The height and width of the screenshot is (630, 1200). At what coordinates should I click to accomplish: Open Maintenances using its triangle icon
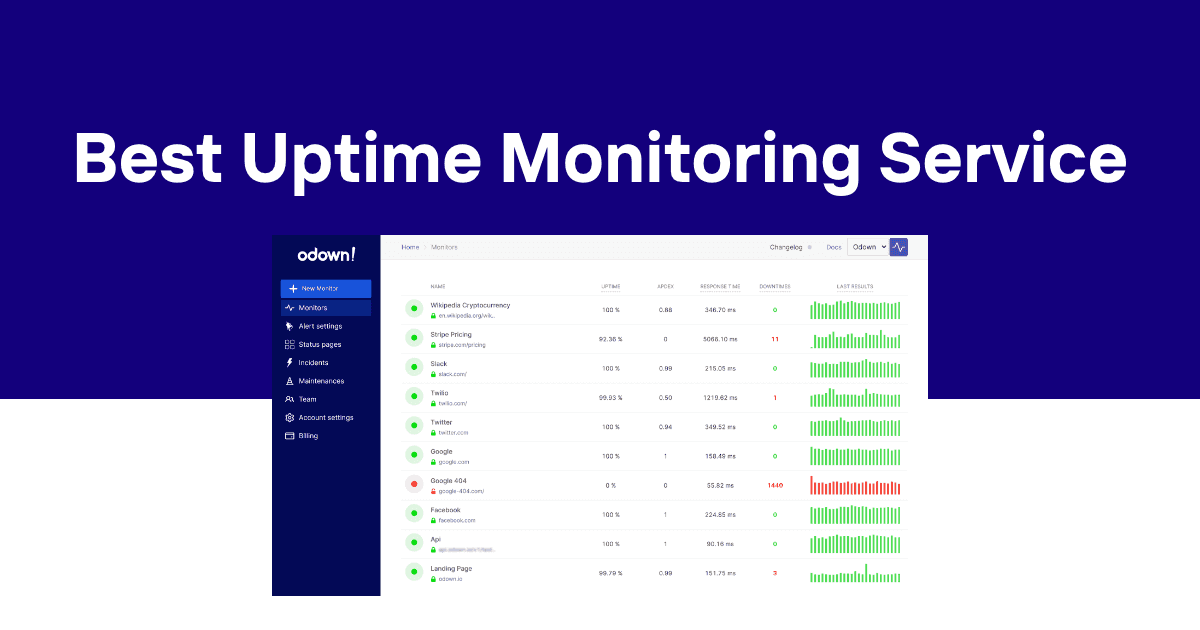coord(289,381)
